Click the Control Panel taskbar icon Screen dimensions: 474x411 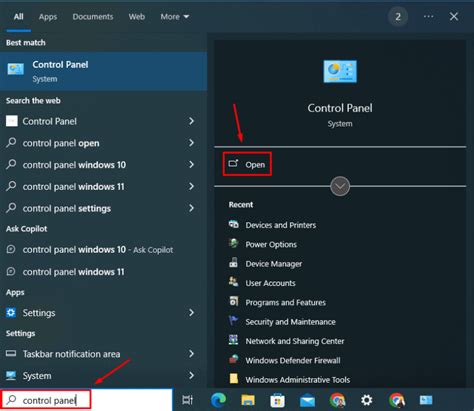pos(426,400)
